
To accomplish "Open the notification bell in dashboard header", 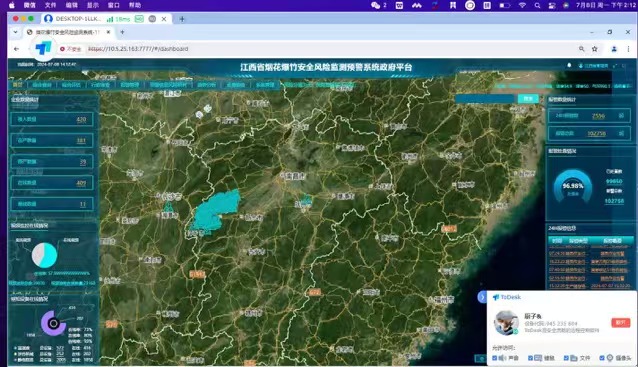I will pos(569,66).
